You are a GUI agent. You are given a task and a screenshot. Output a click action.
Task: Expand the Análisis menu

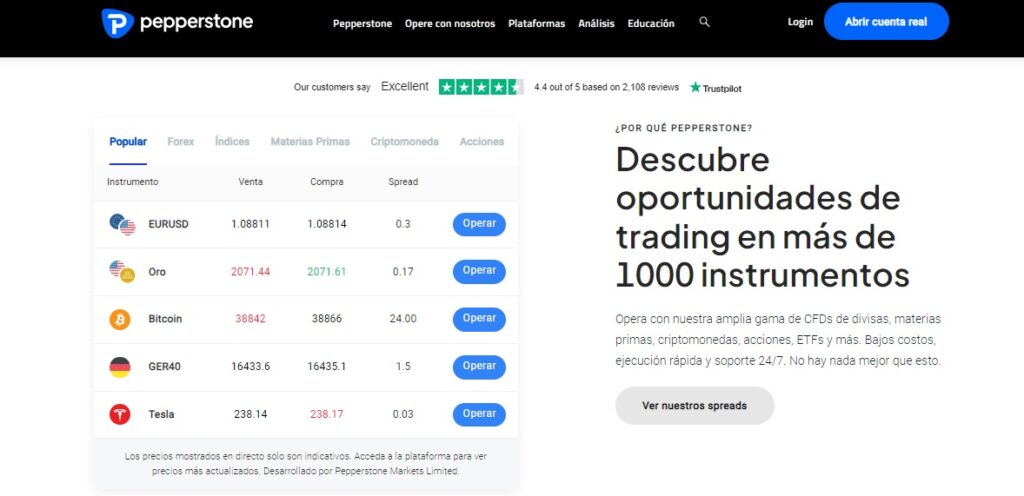pyautogui.click(x=596, y=23)
